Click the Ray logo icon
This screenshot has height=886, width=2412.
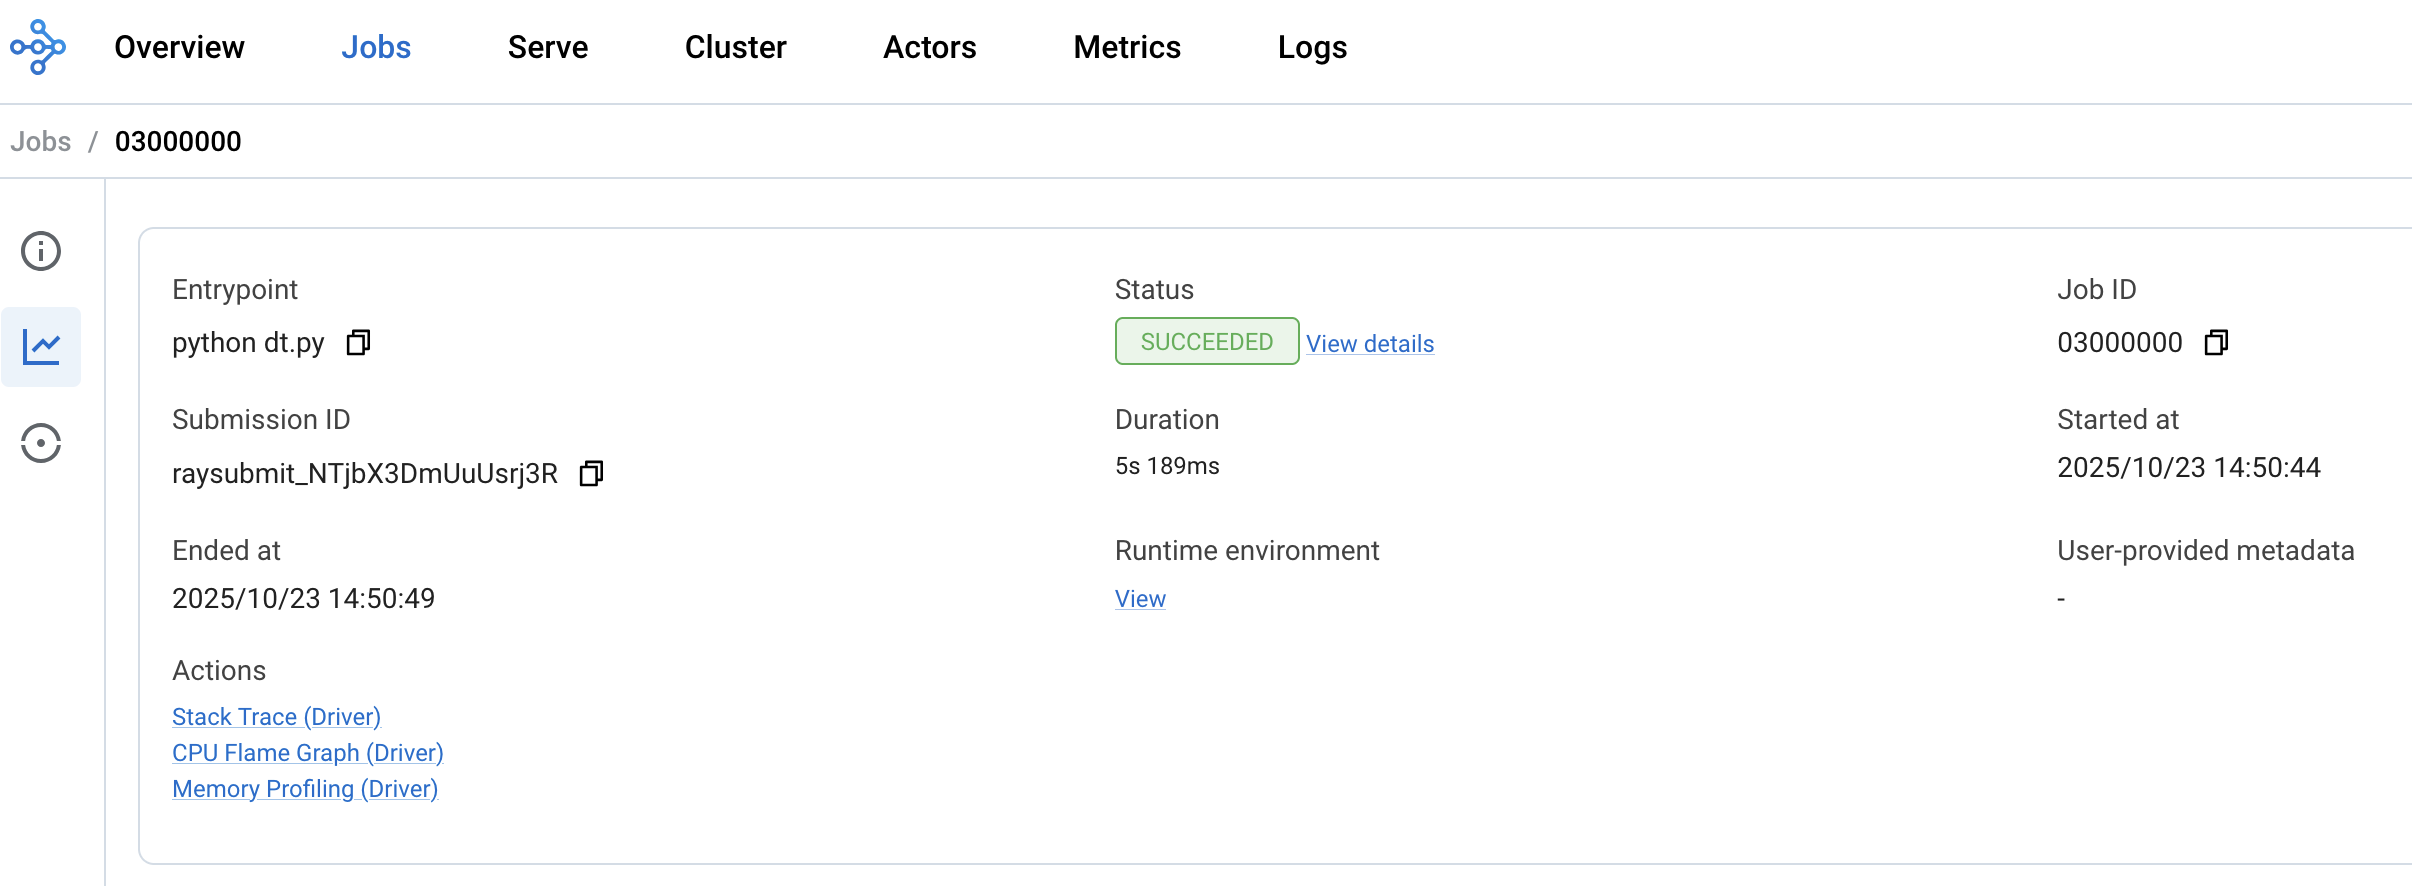[x=38, y=47]
